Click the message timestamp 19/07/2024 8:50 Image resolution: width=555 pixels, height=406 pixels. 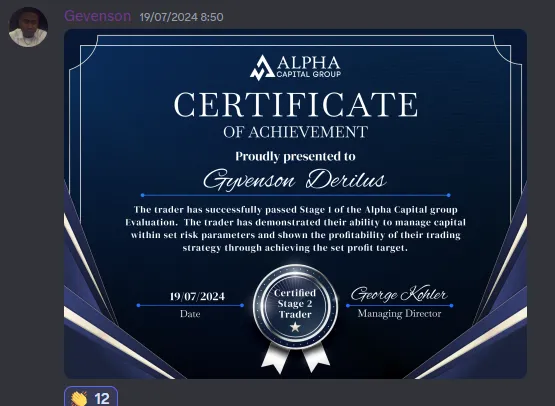click(x=181, y=17)
